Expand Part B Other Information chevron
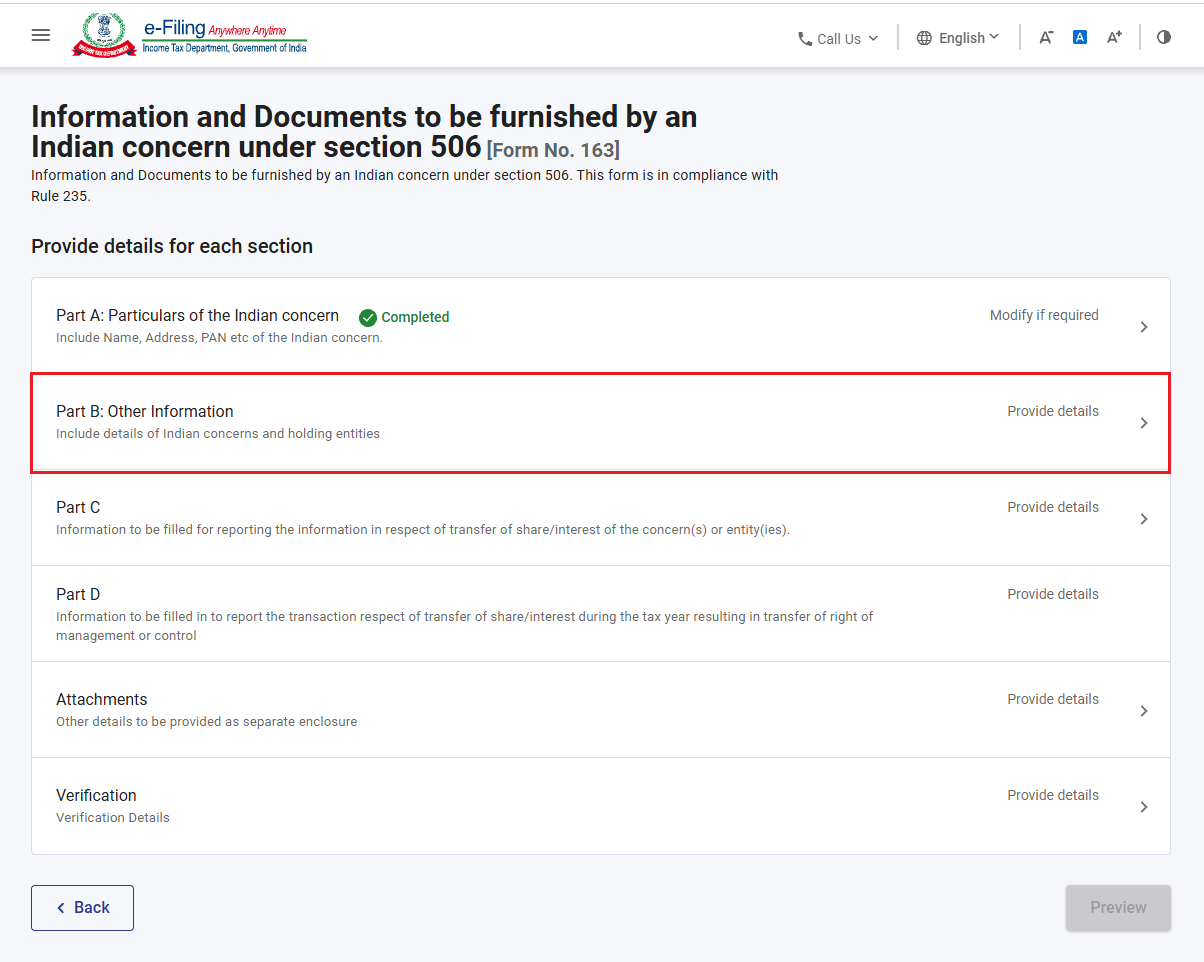 pyautogui.click(x=1144, y=423)
